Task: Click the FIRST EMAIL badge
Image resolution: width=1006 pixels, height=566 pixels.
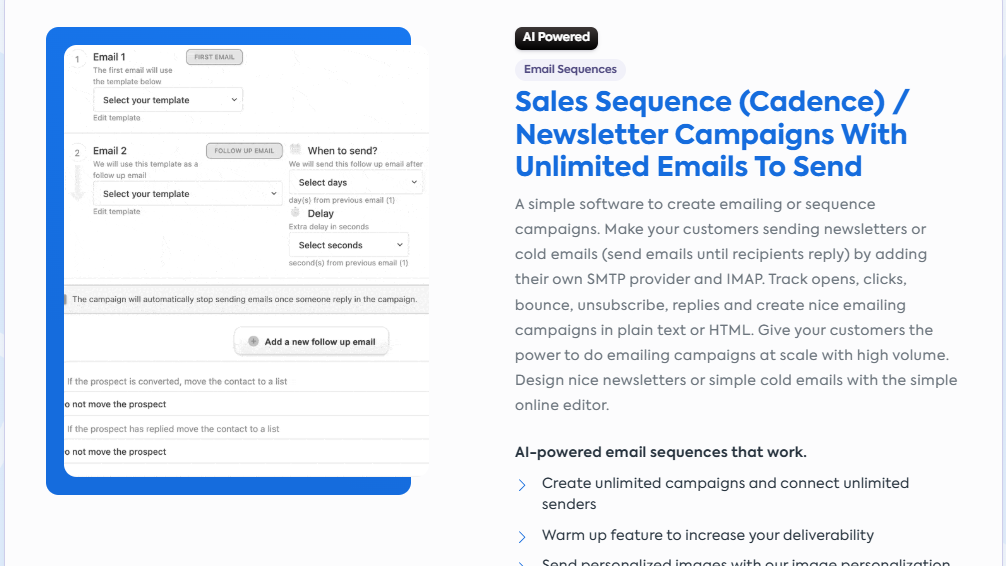Action: [x=214, y=57]
